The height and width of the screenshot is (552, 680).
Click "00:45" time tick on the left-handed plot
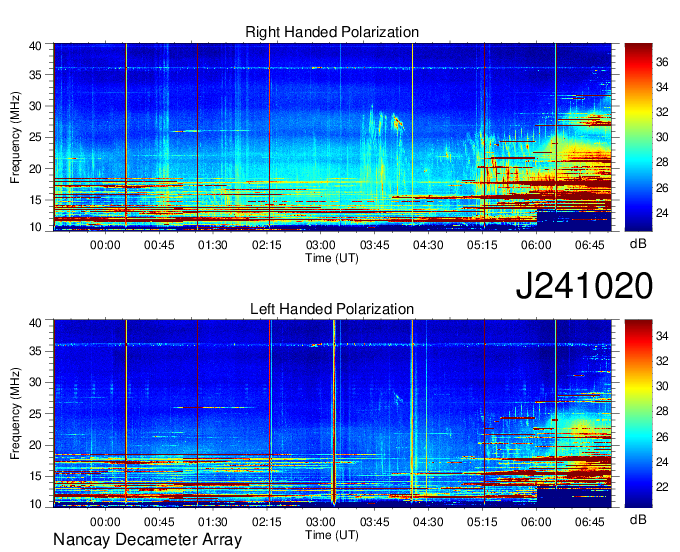point(159,522)
